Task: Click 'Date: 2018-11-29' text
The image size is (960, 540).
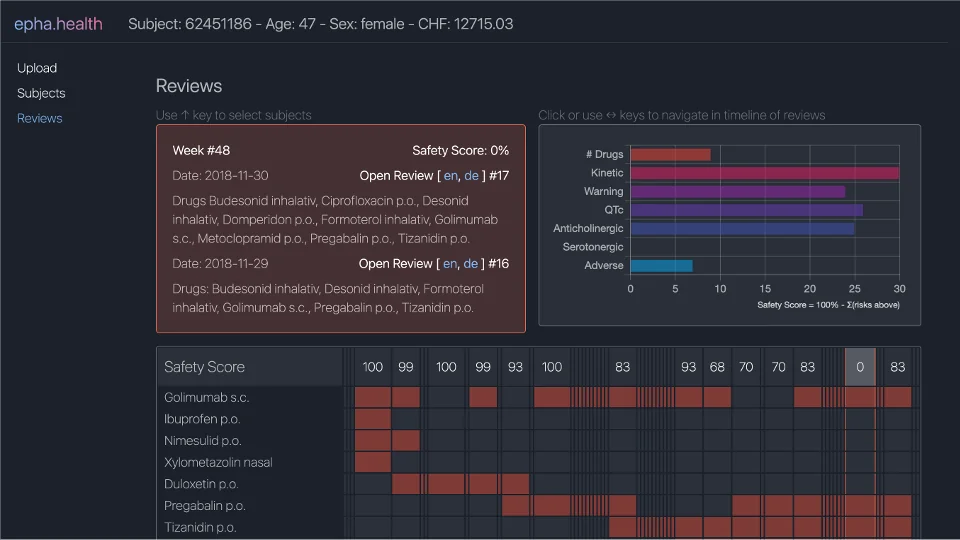Action: click(220, 264)
